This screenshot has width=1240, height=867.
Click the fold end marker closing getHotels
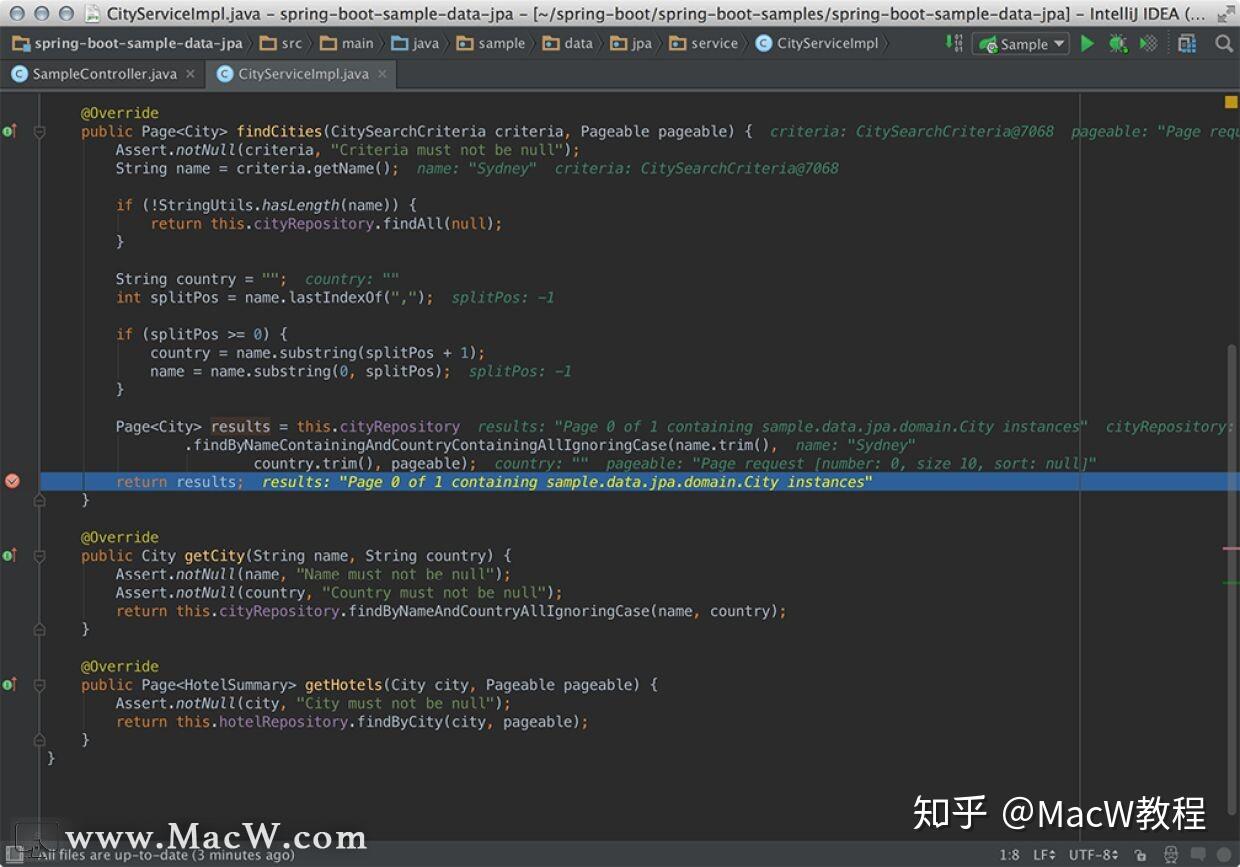[40, 740]
